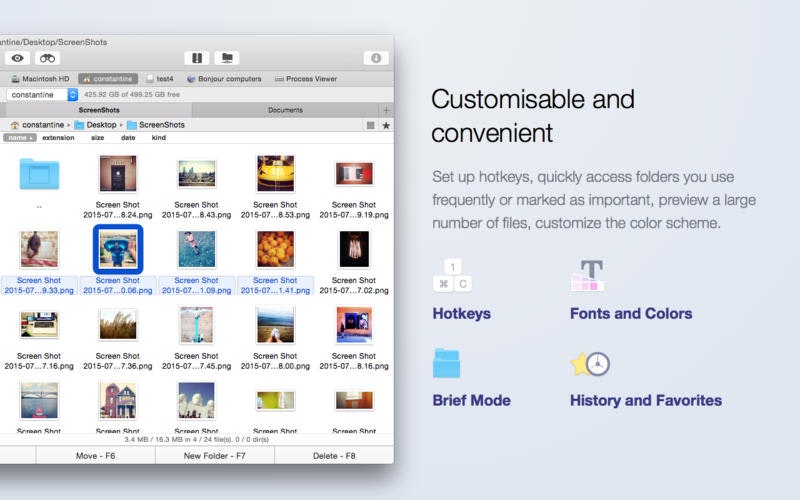
Task: Select thumbnail Screen Shot 2015-07...7.16.png
Action: 39,324
